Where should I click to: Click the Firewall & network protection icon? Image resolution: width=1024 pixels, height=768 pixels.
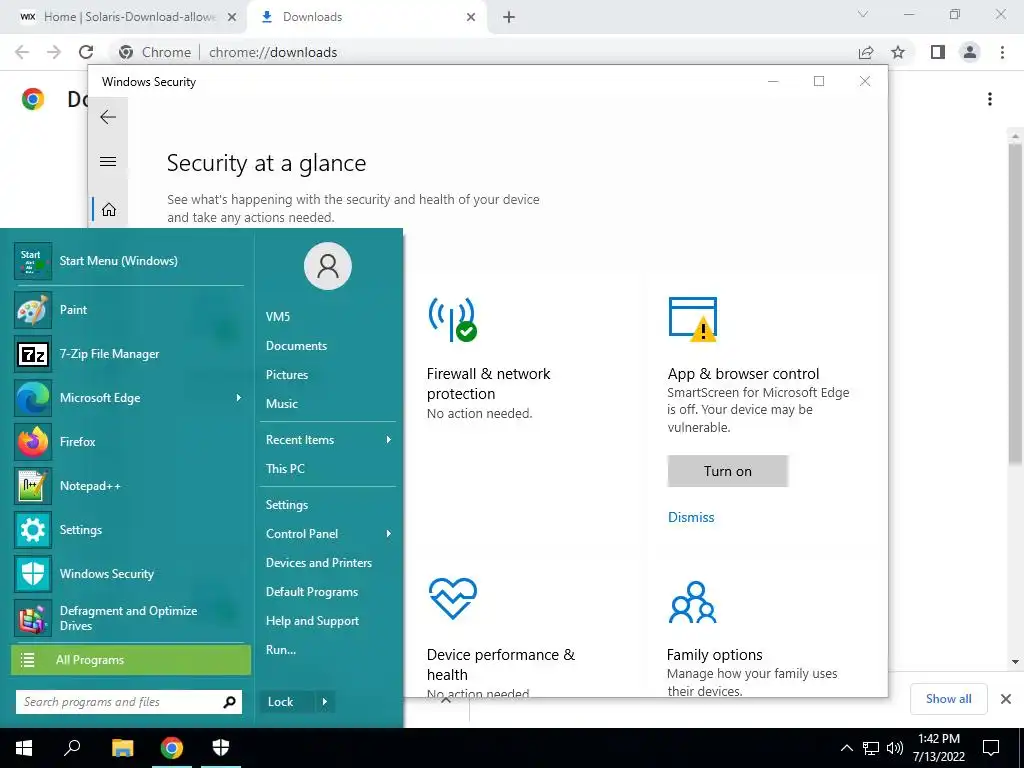453,319
